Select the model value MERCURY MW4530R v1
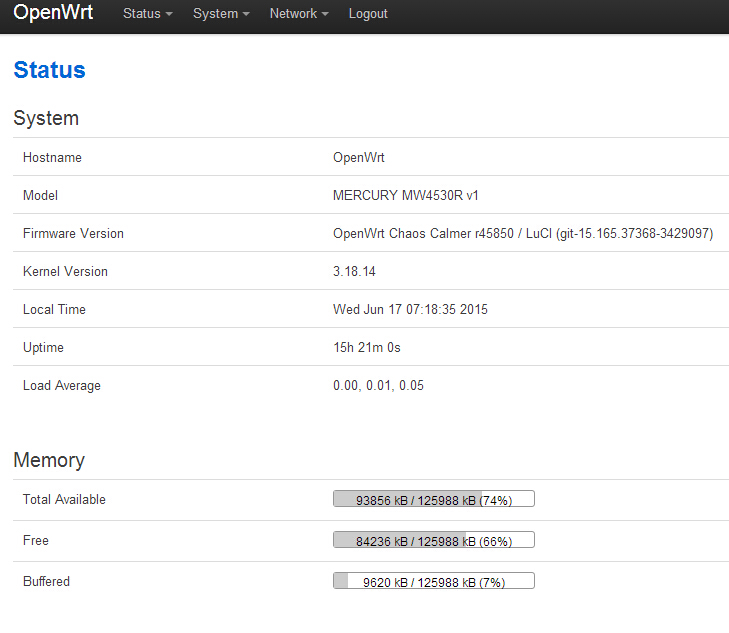Viewport: 729px width, 633px height. tap(405, 196)
